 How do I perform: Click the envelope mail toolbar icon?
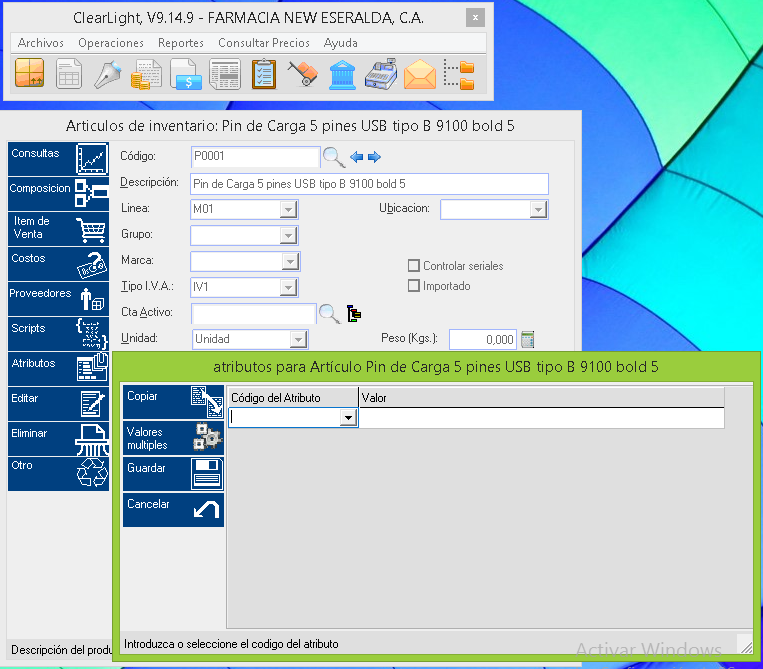[420, 75]
